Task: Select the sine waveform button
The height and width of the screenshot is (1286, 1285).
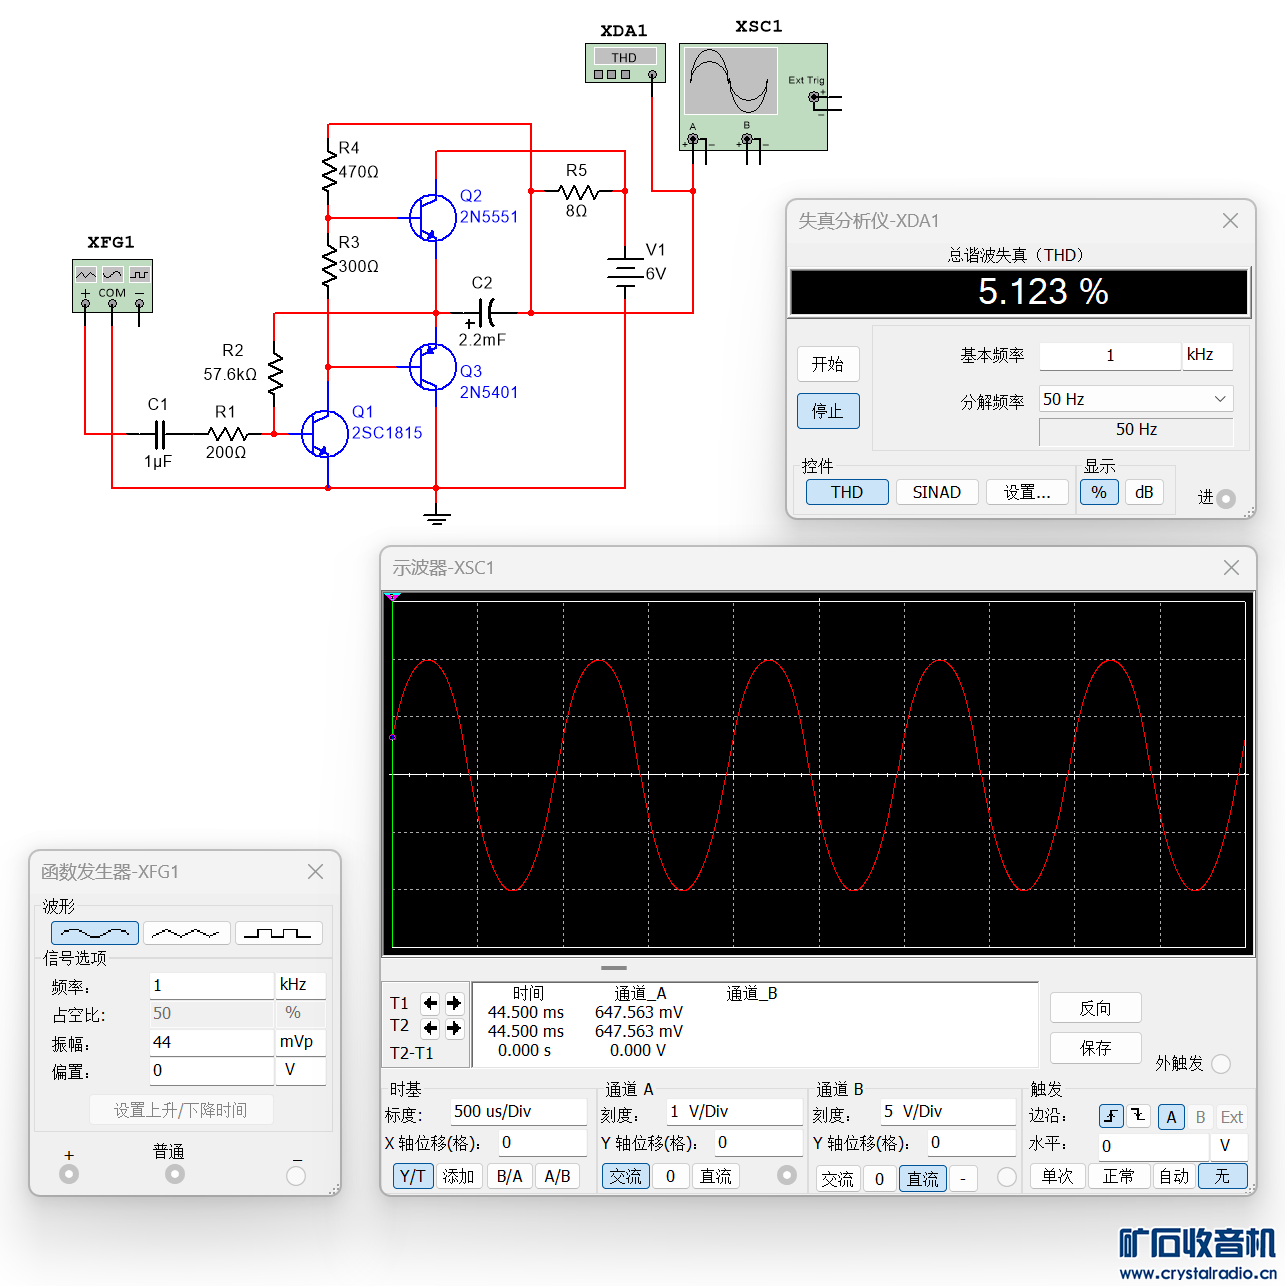Action: click(94, 933)
